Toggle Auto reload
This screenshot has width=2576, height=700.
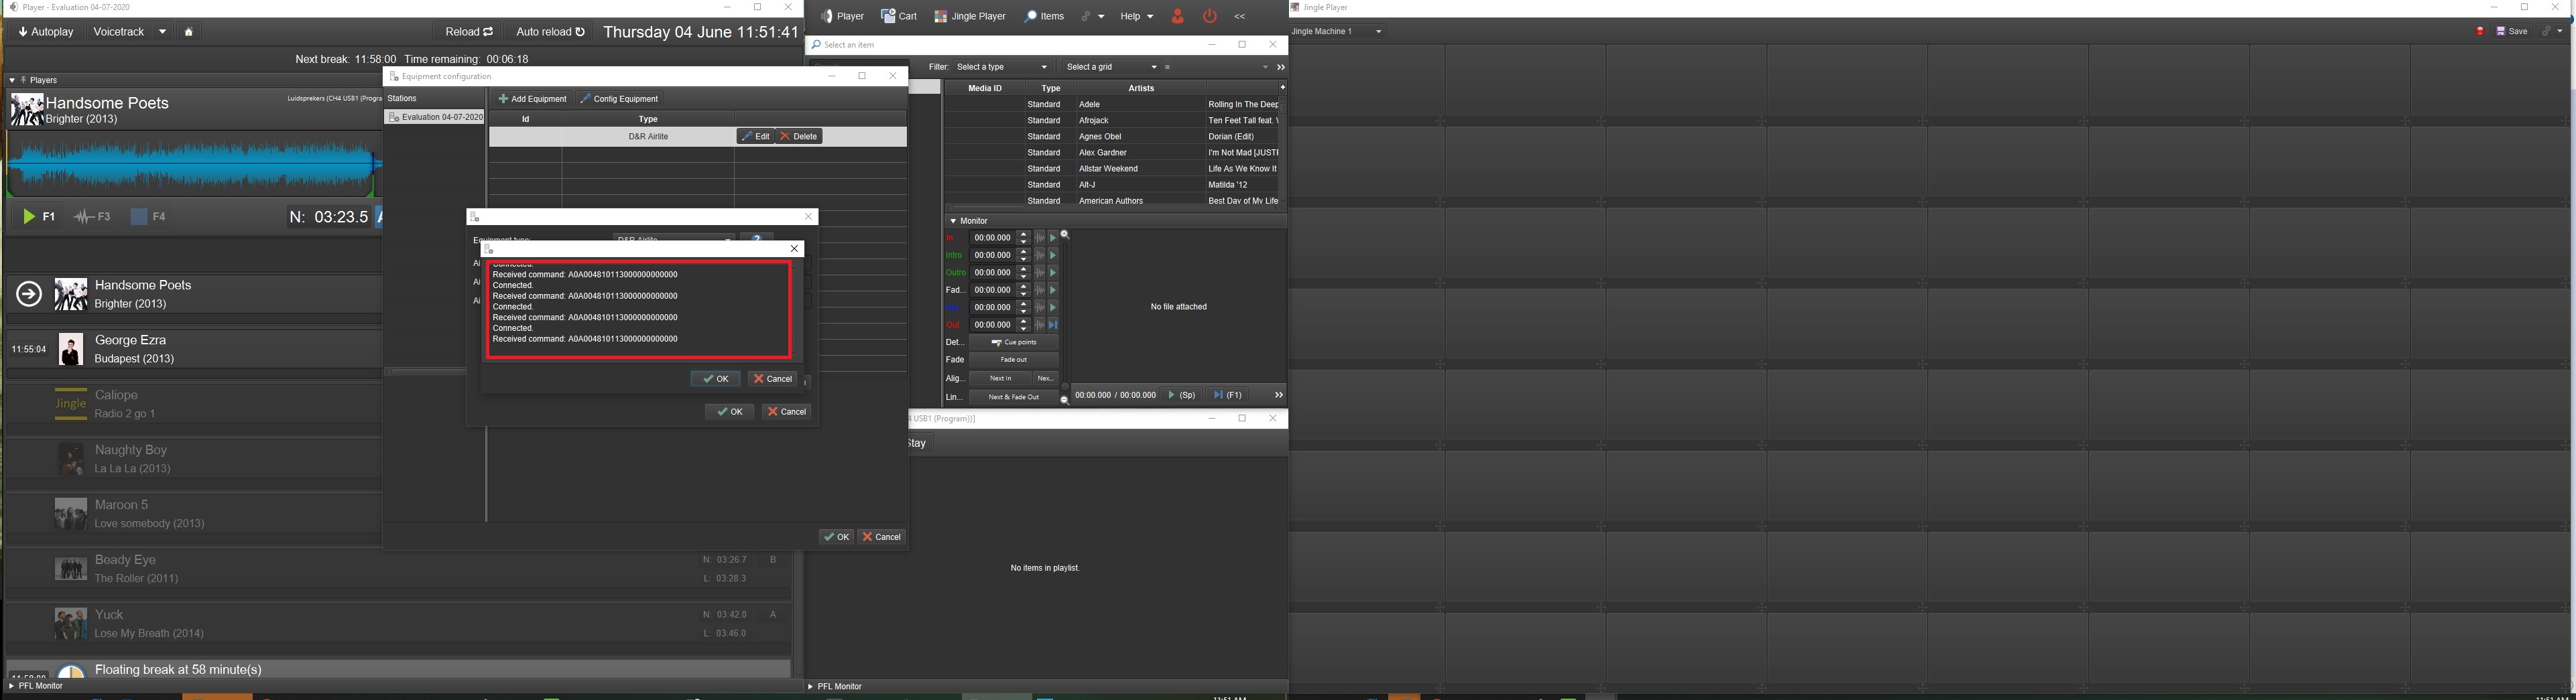(x=550, y=32)
